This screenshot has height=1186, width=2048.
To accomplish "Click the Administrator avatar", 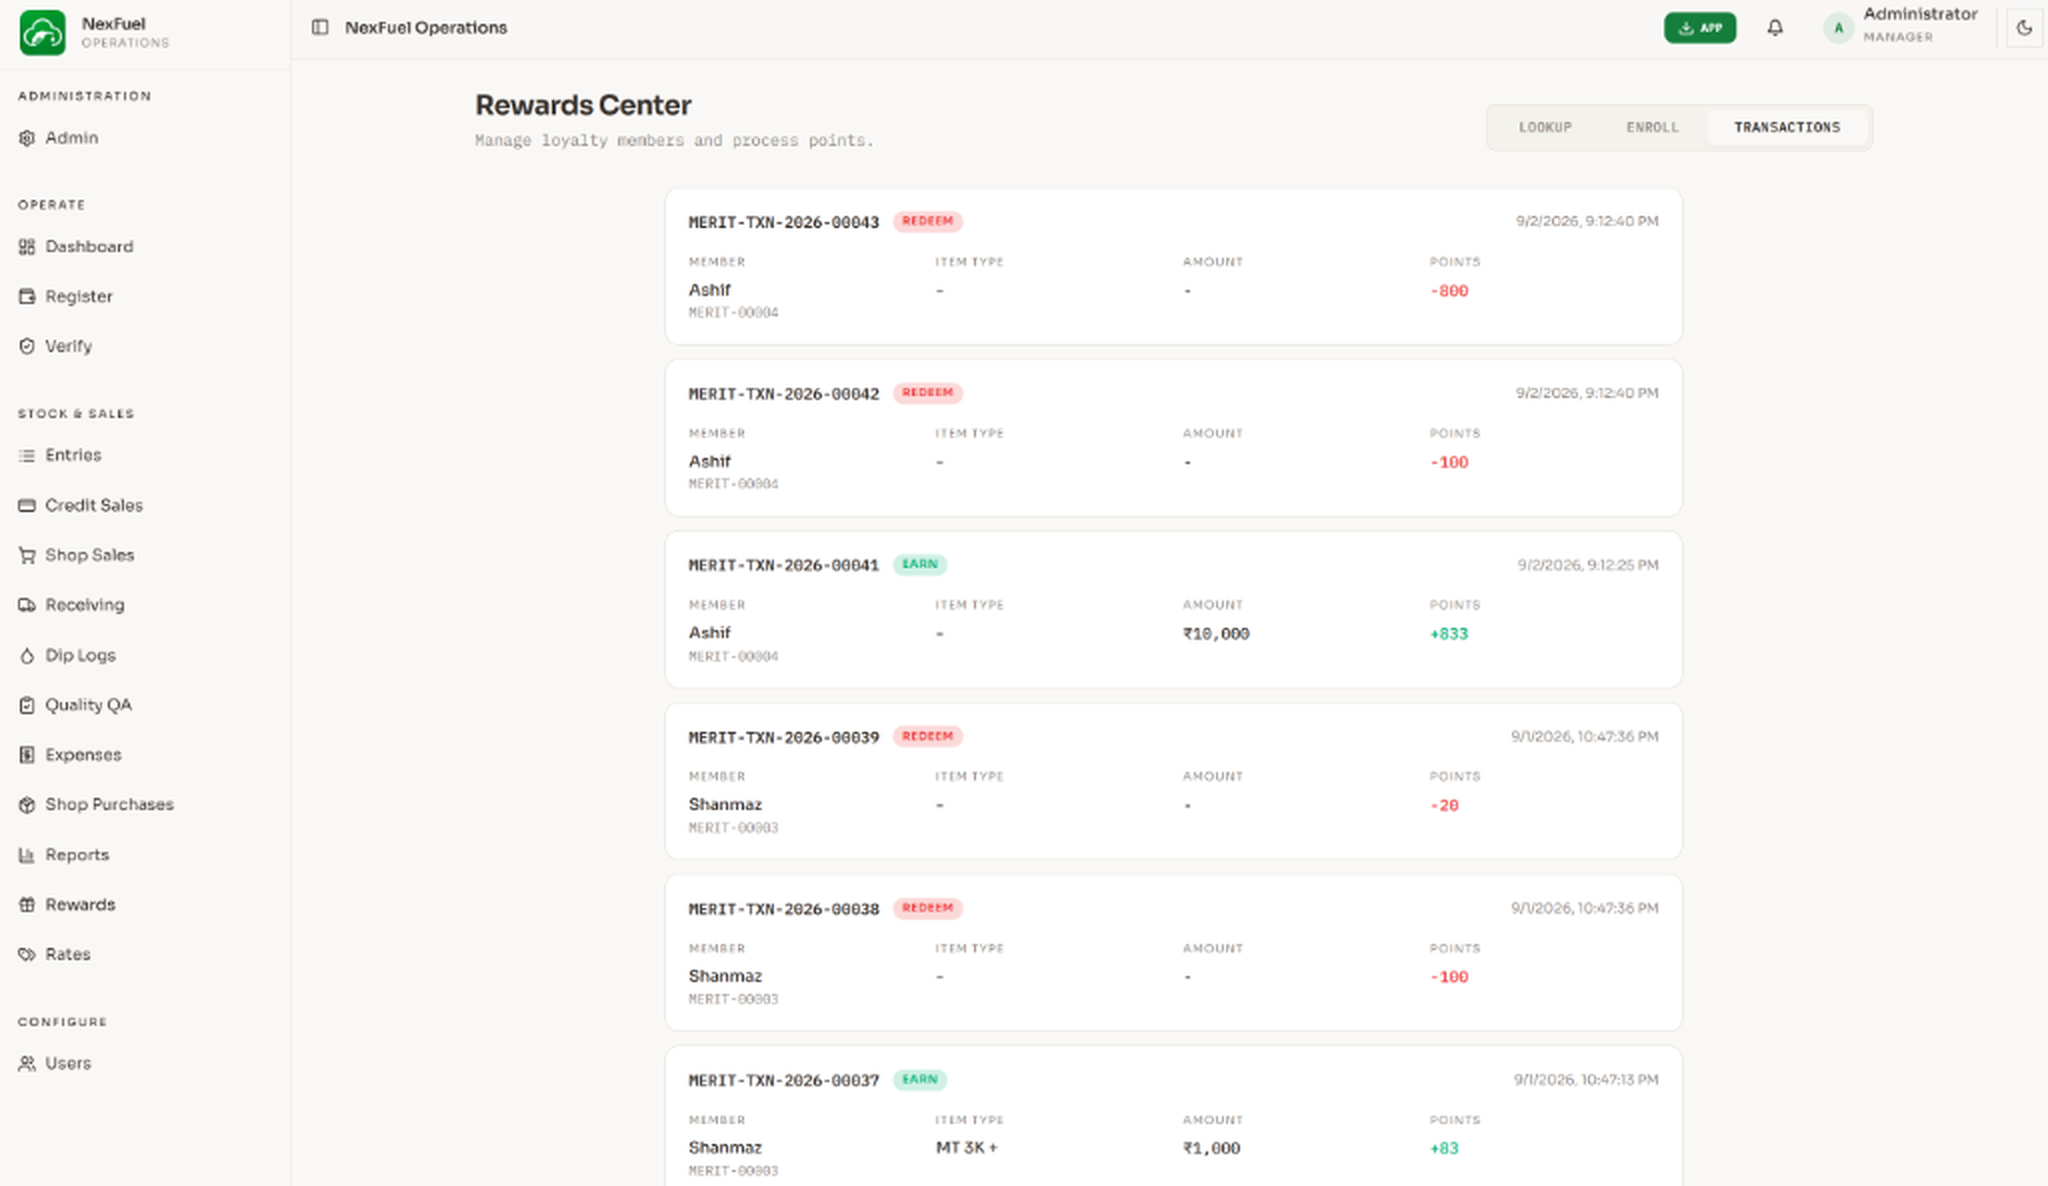I will [1838, 28].
